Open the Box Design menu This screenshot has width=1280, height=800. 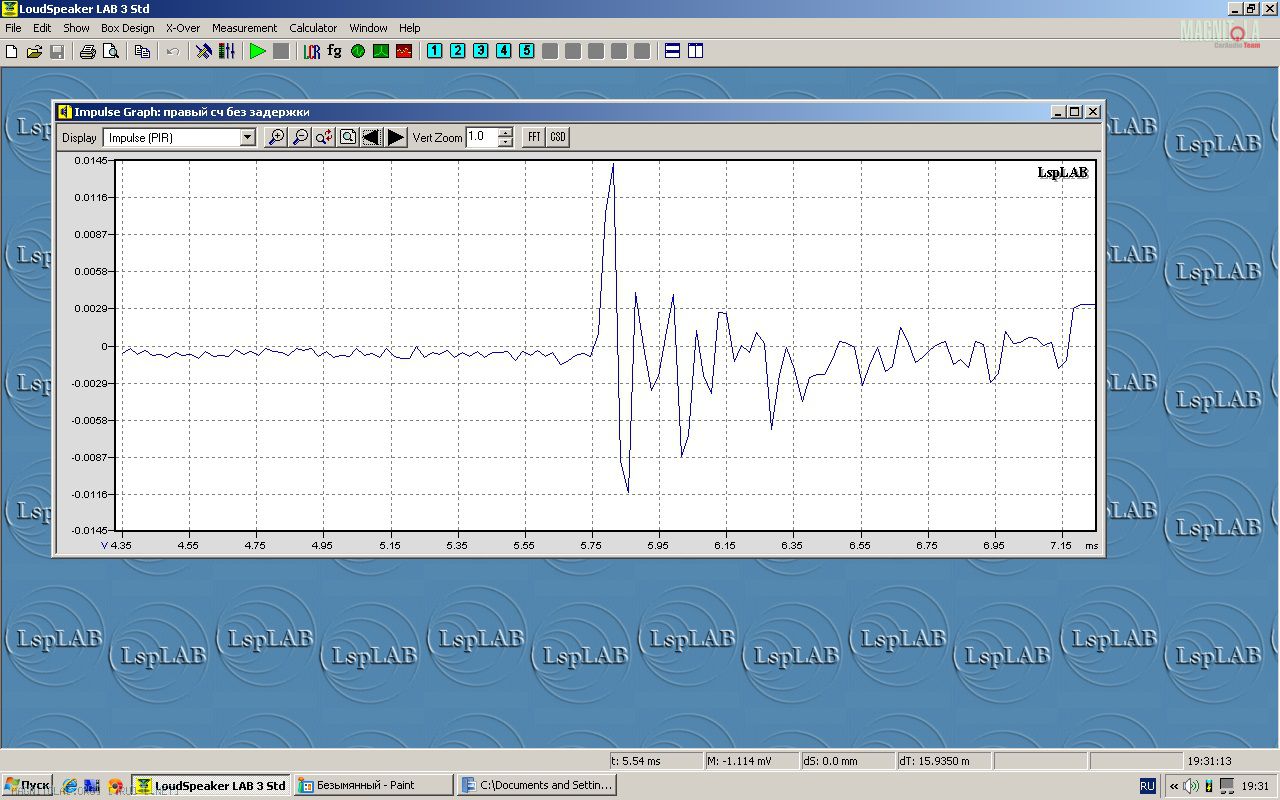[128, 28]
